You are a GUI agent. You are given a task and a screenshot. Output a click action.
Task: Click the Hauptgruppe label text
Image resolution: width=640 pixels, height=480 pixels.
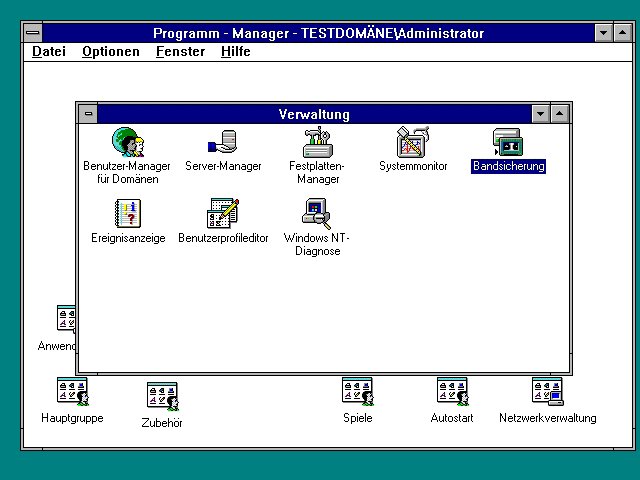click(72, 418)
